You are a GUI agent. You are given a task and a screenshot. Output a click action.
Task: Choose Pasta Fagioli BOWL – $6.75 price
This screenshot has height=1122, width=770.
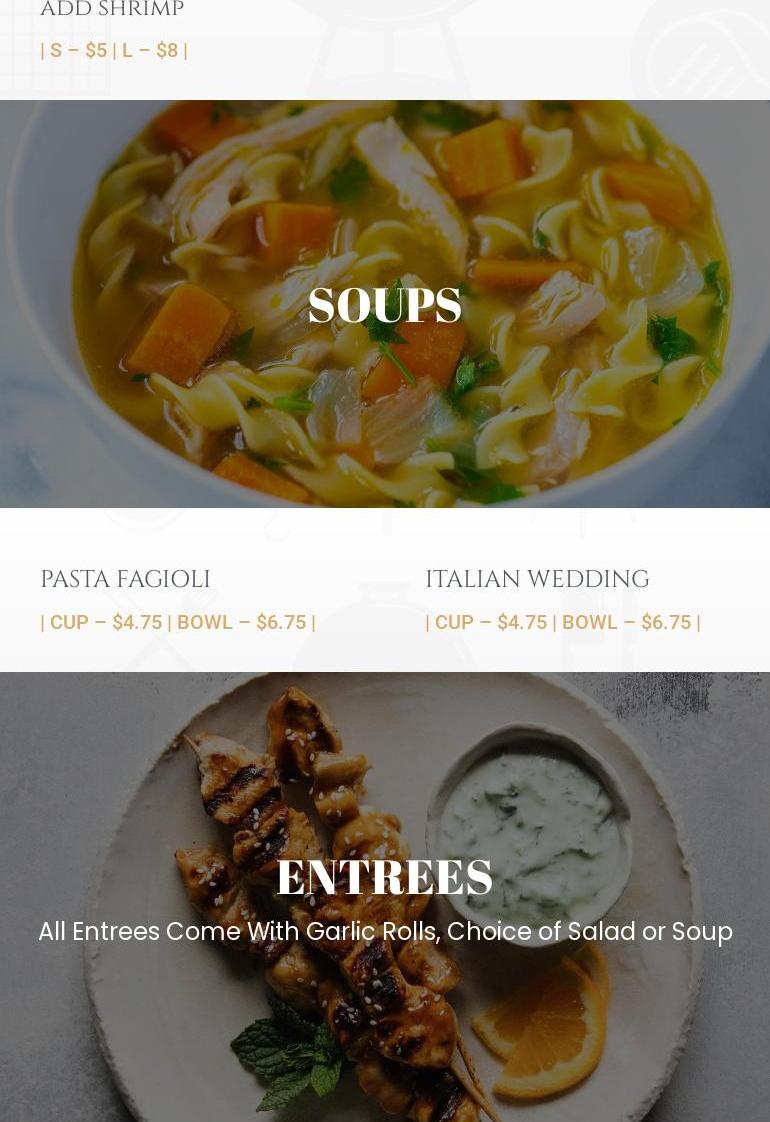pyautogui.click(x=242, y=622)
